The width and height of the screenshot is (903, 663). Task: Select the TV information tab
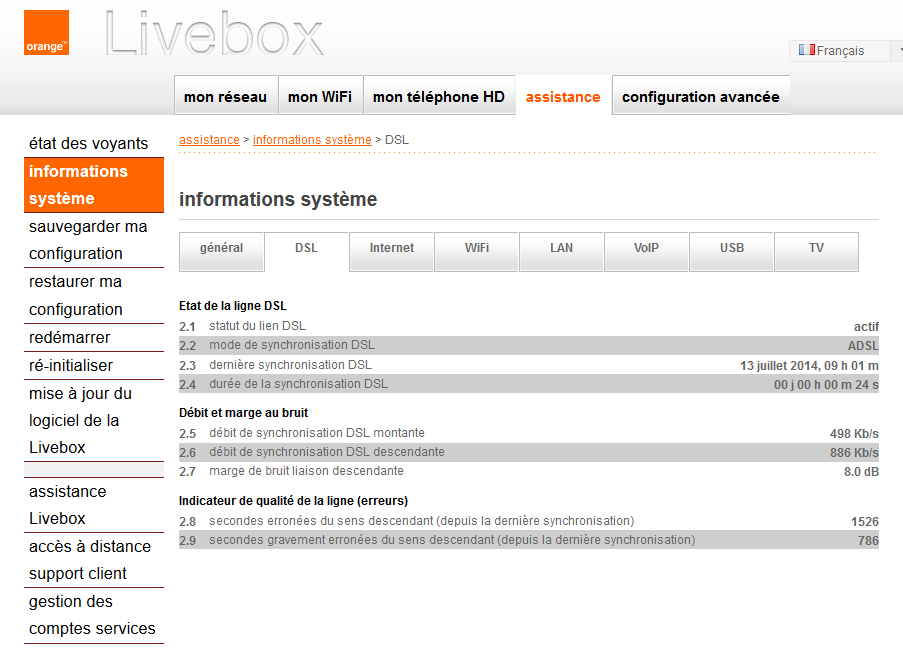click(816, 251)
